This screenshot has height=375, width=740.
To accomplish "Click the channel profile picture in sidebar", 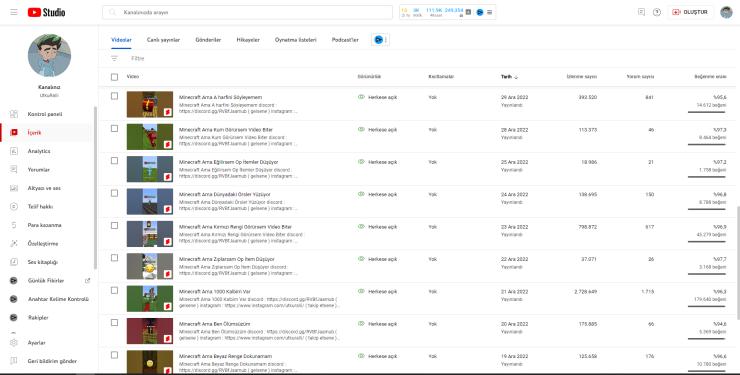I will pos(50,55).
